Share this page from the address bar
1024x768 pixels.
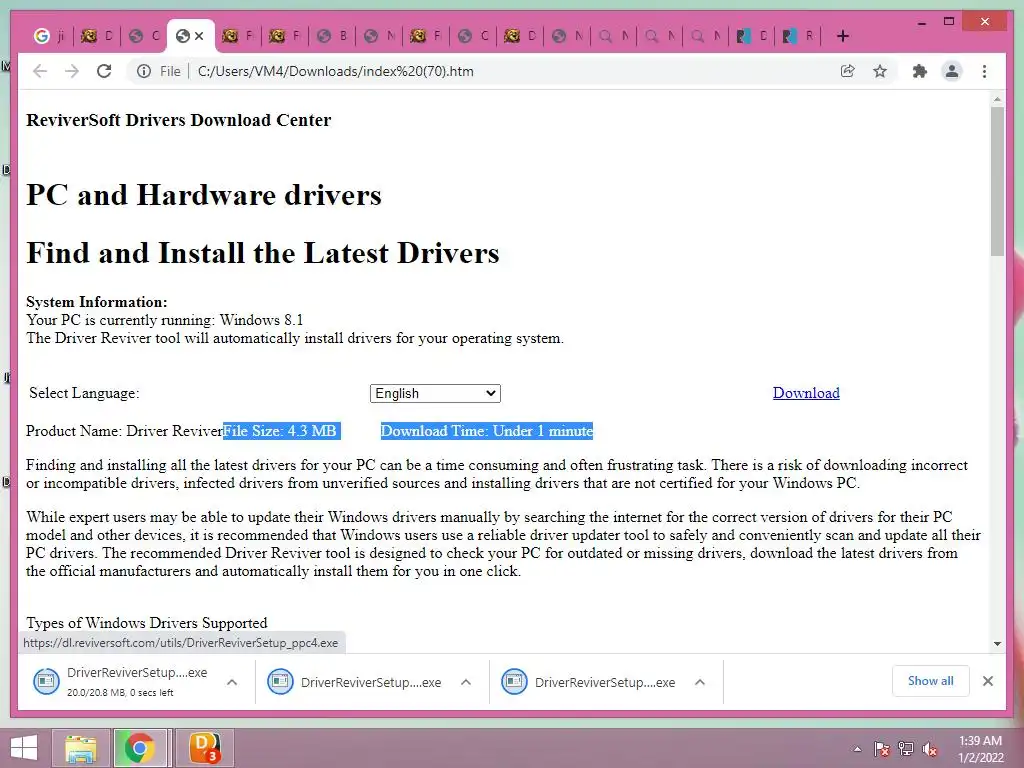[x=847, y=71]
